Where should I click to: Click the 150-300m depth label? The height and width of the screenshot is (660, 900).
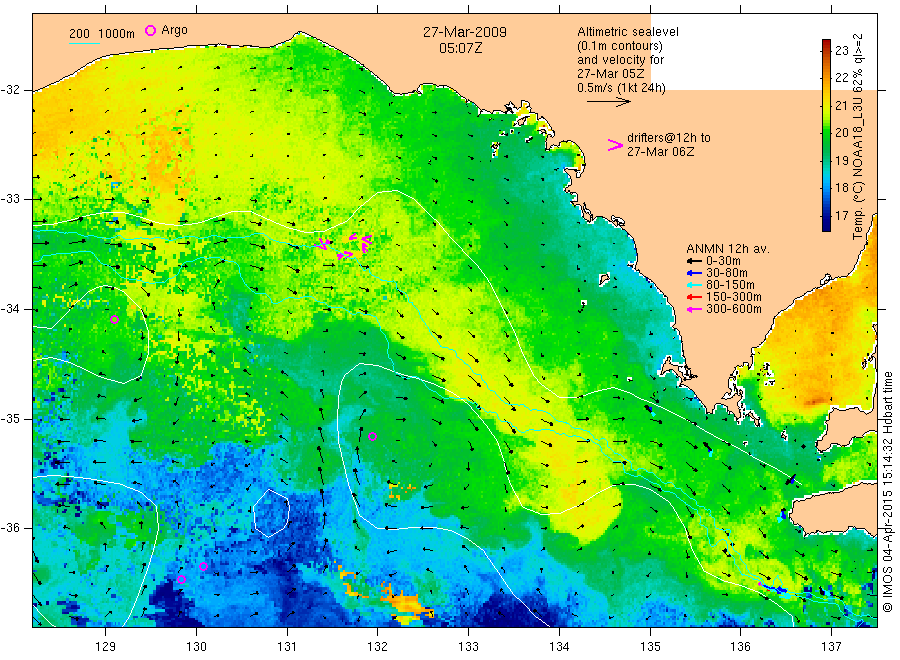734,297
